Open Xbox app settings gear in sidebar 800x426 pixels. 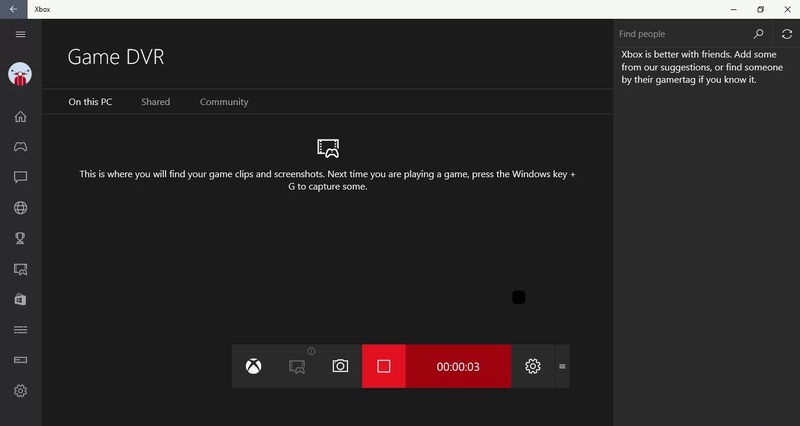tap(20, 390)
